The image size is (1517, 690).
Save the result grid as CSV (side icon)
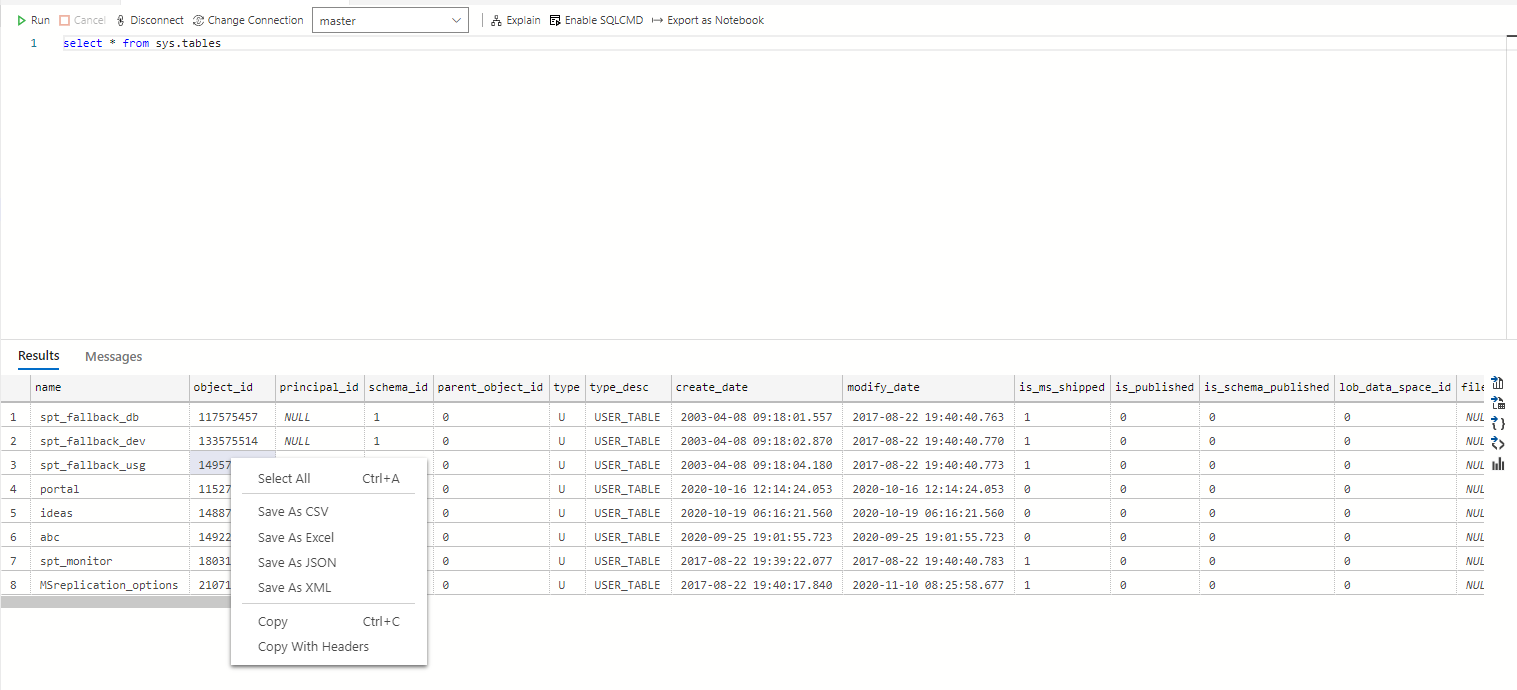1497,383
